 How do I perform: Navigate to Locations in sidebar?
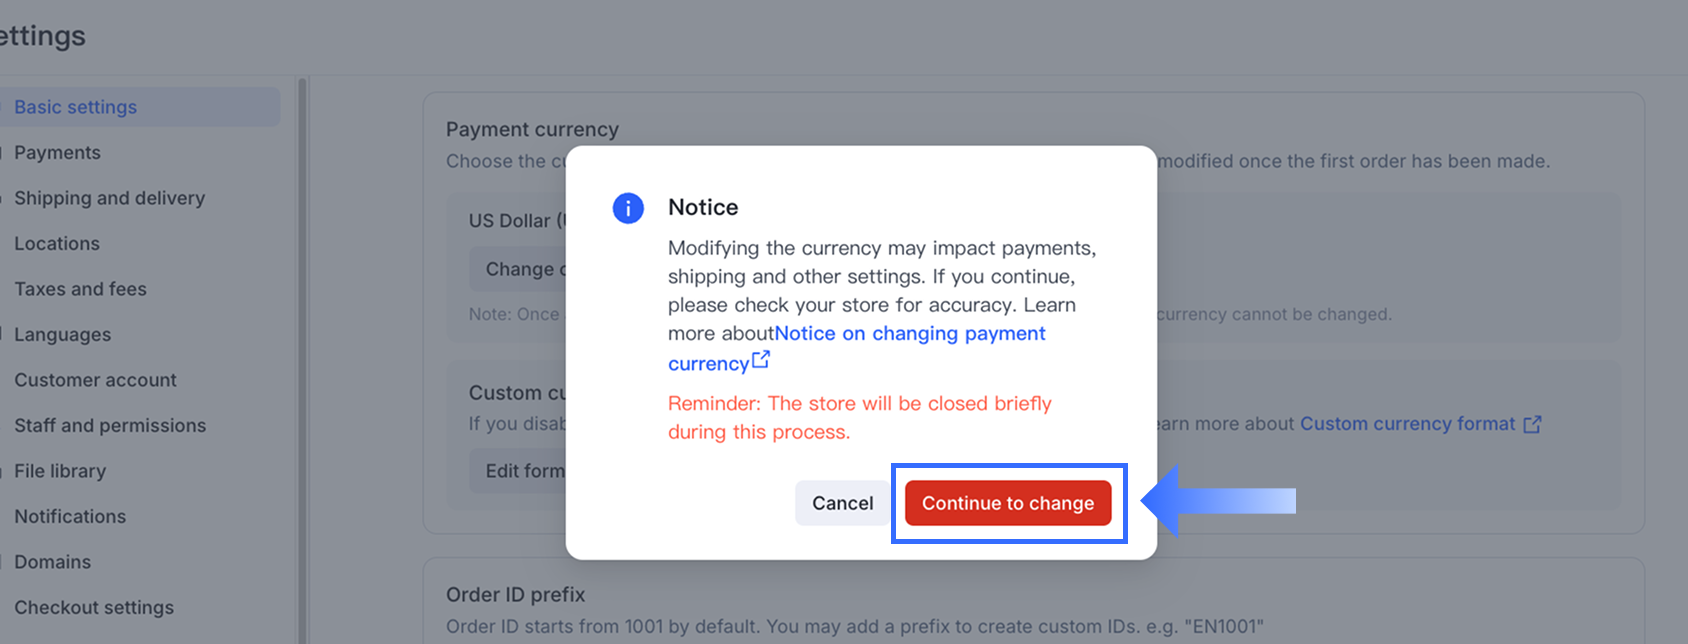tap(57, 244)
